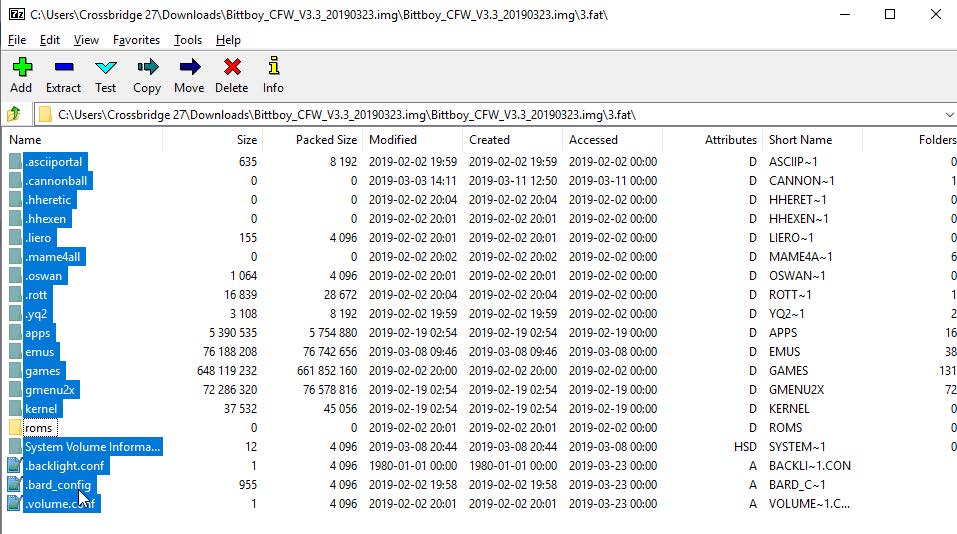Click the red Delete icon

coord(232,67)
